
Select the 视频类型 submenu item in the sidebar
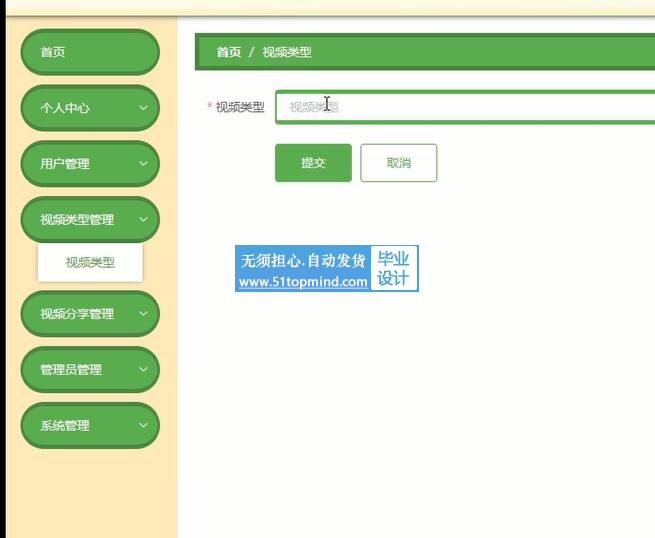coord(90,263)
